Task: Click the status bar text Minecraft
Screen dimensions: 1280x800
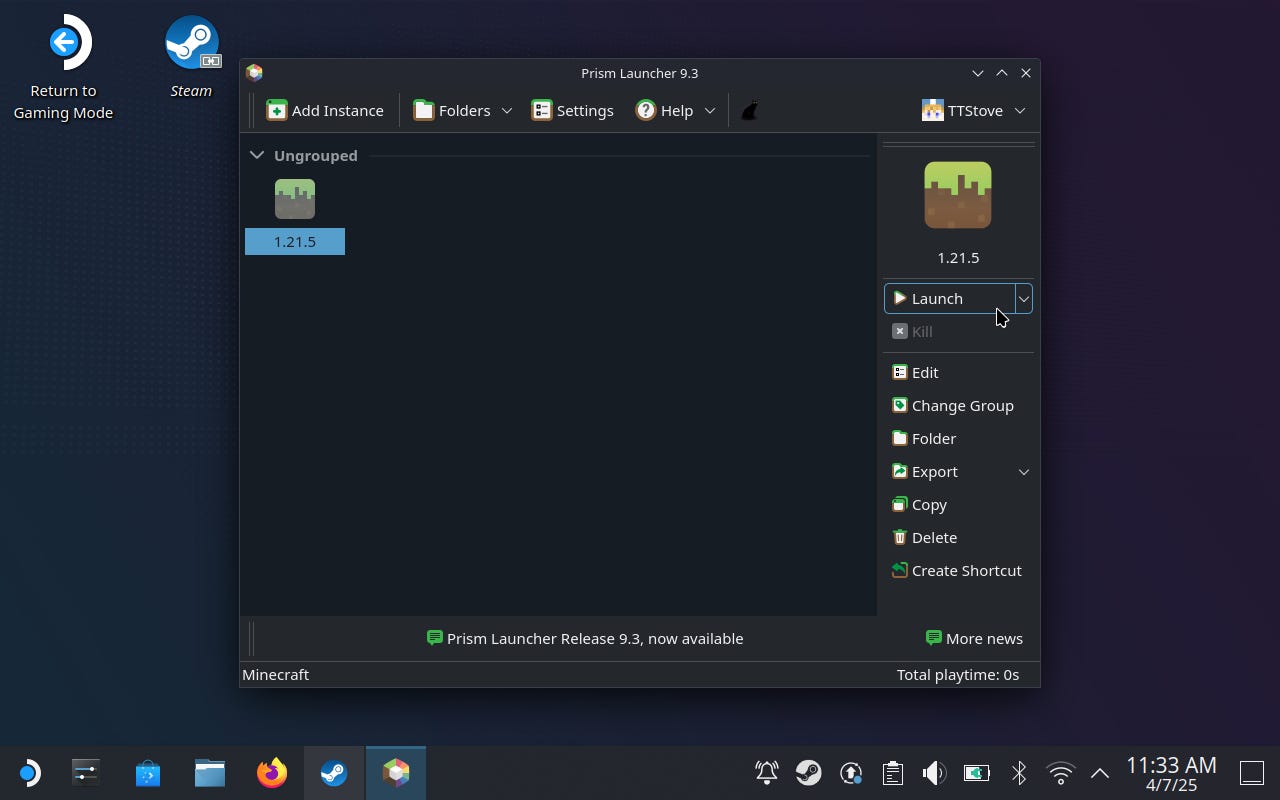Action: coord(276,674)
